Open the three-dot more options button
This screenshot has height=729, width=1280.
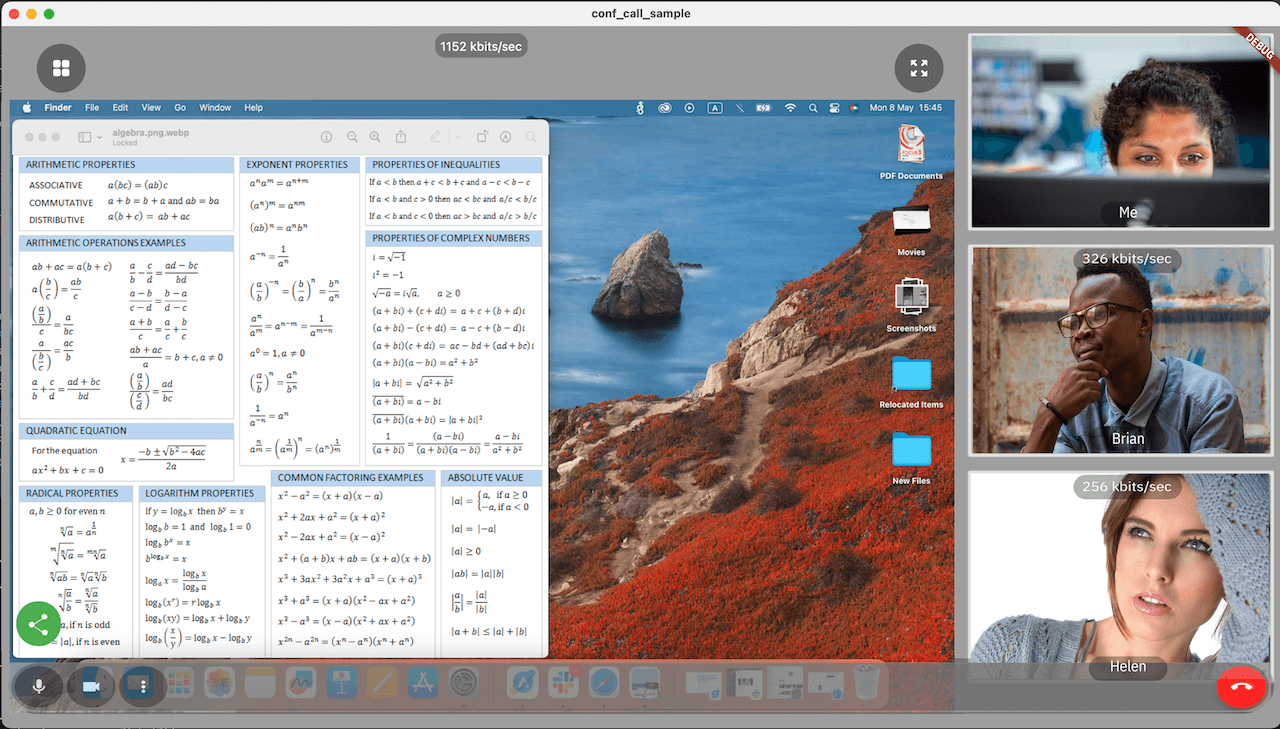[x=144, y=686]
